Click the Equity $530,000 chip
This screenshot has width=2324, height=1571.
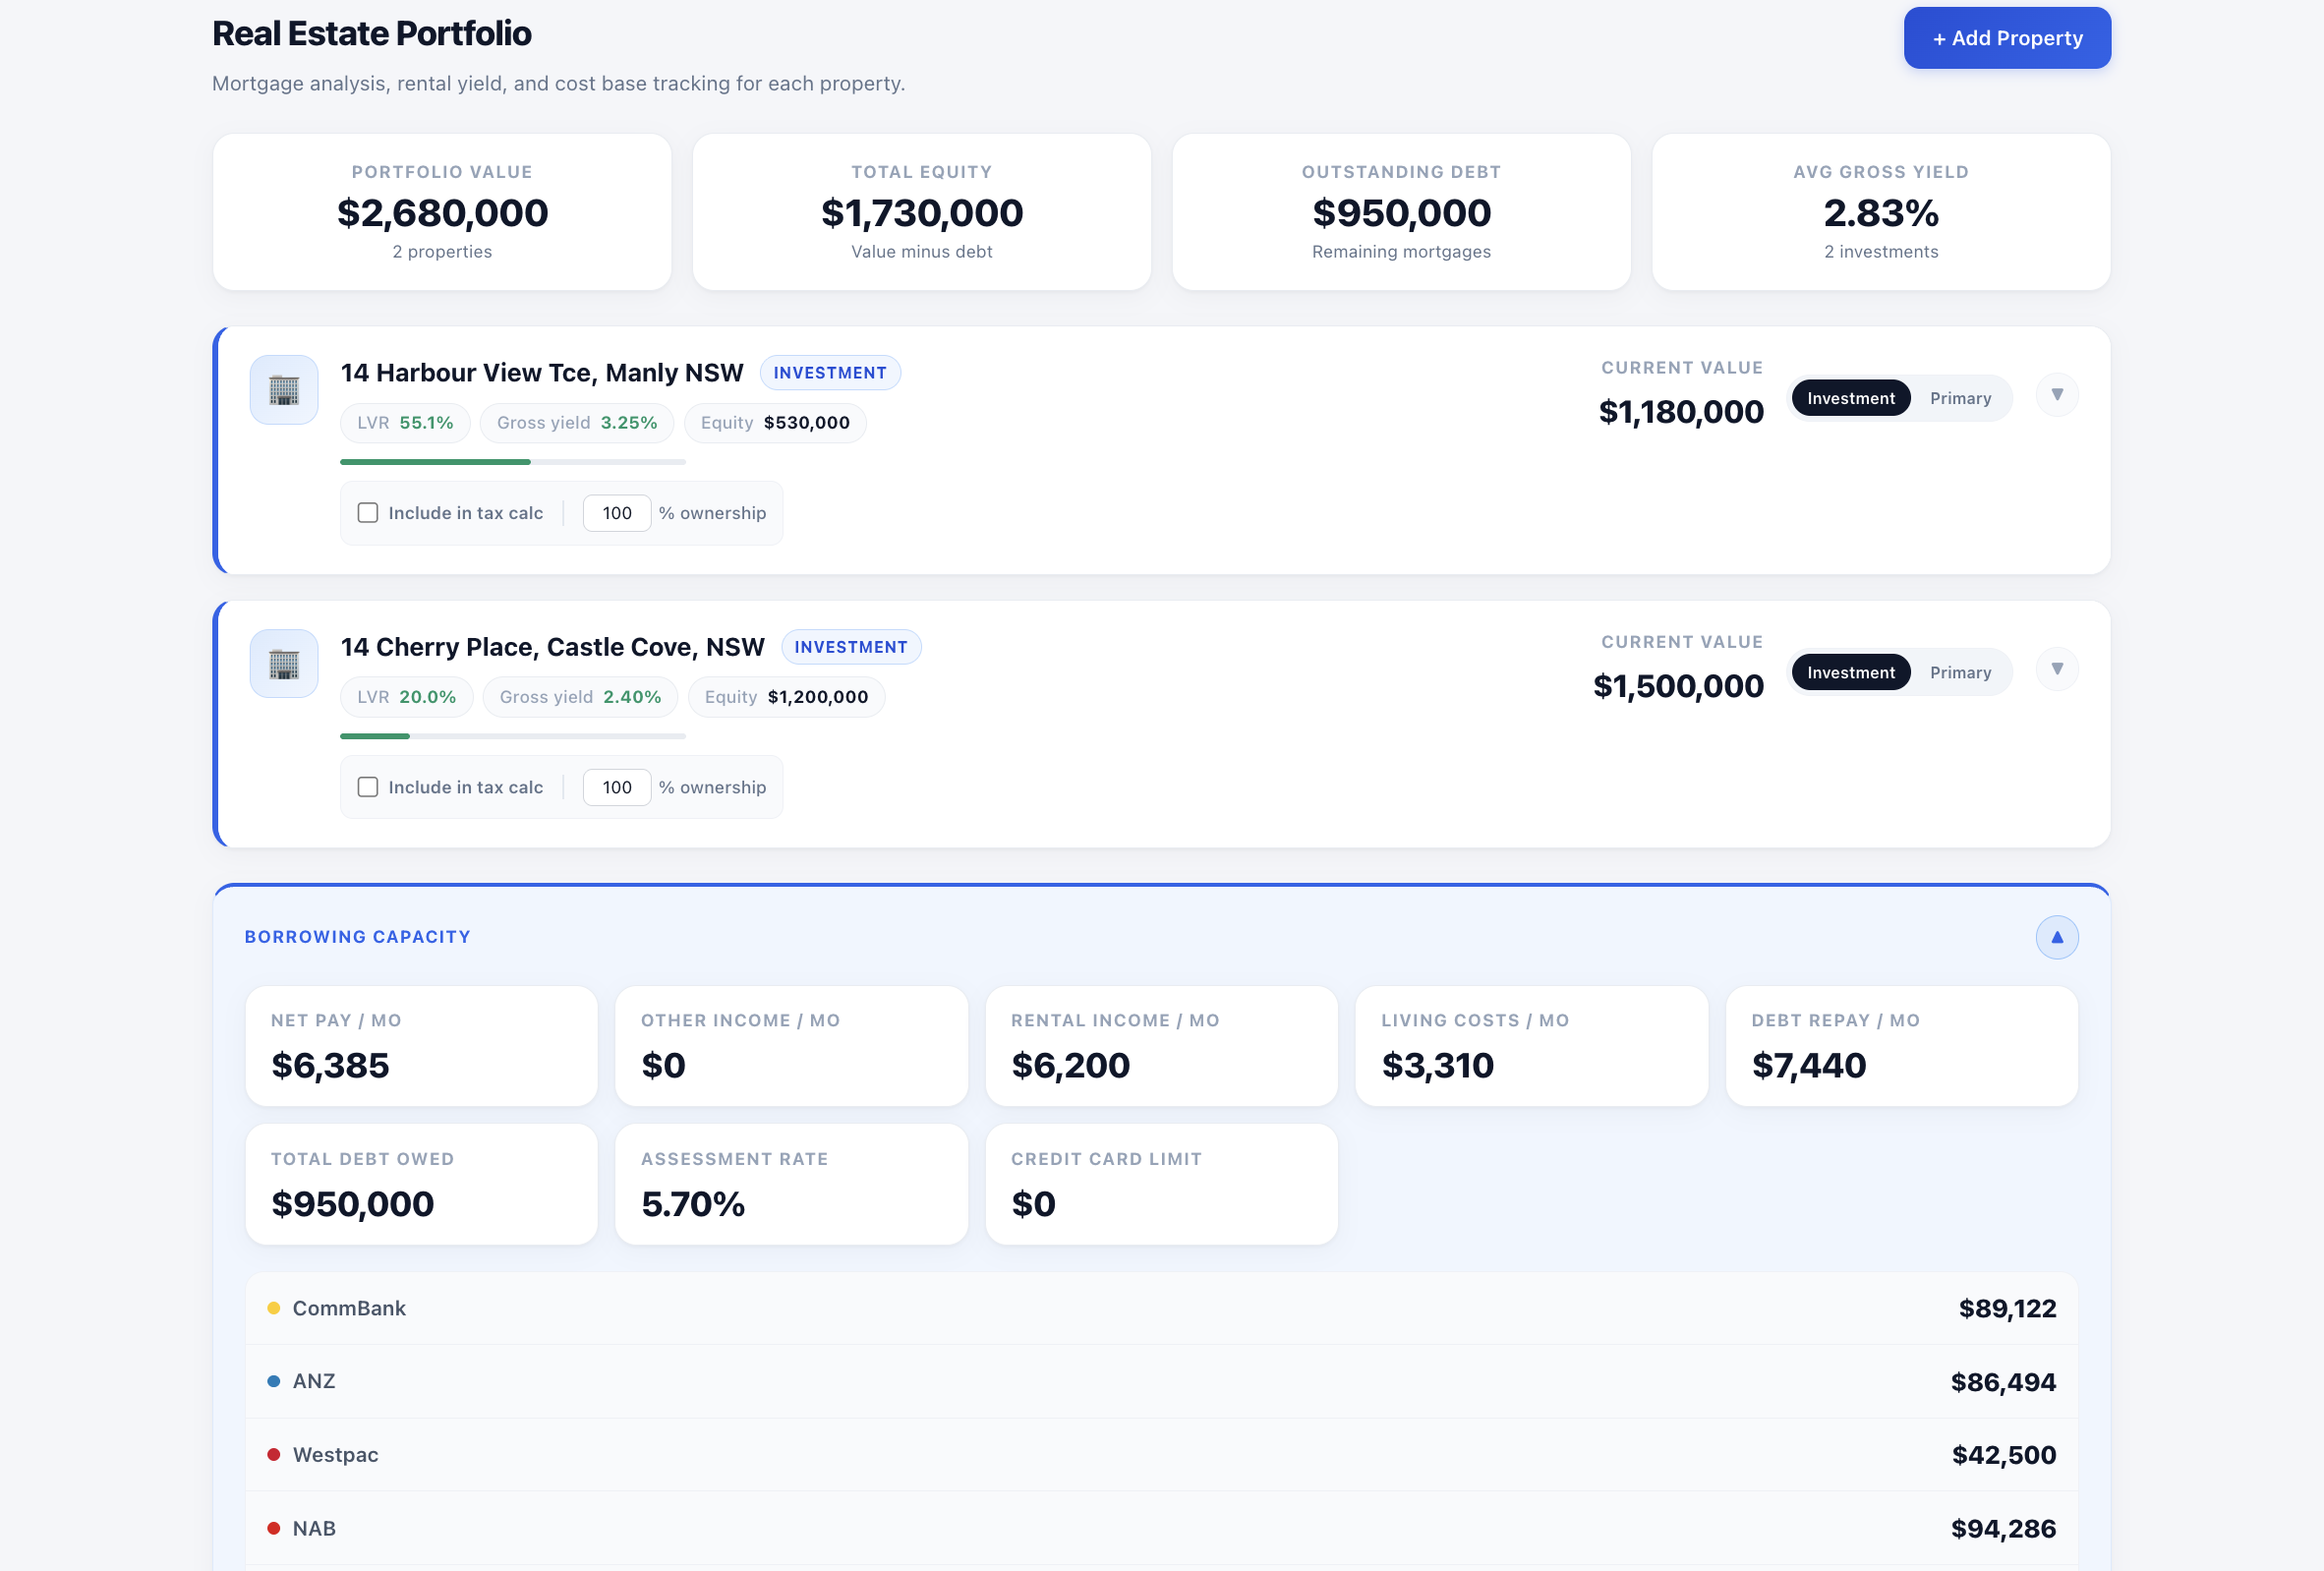(x=775, y=423)
